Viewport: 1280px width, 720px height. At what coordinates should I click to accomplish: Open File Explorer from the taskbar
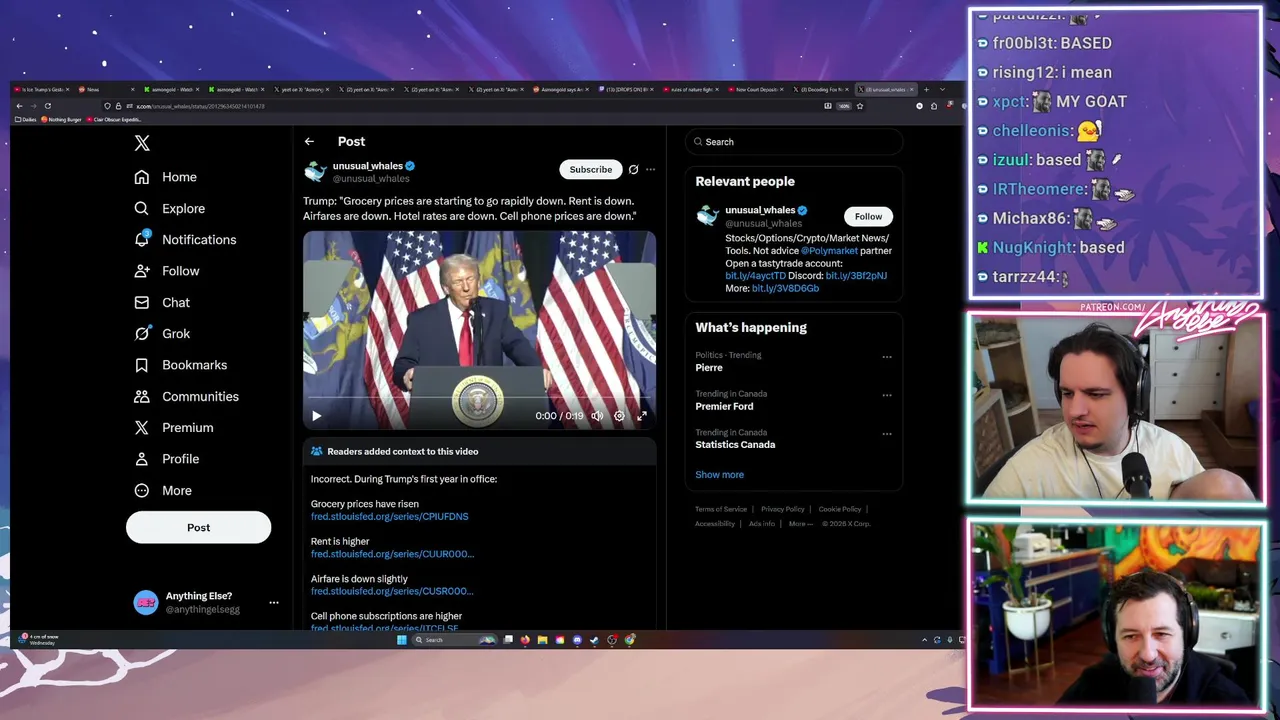point(542,640)
